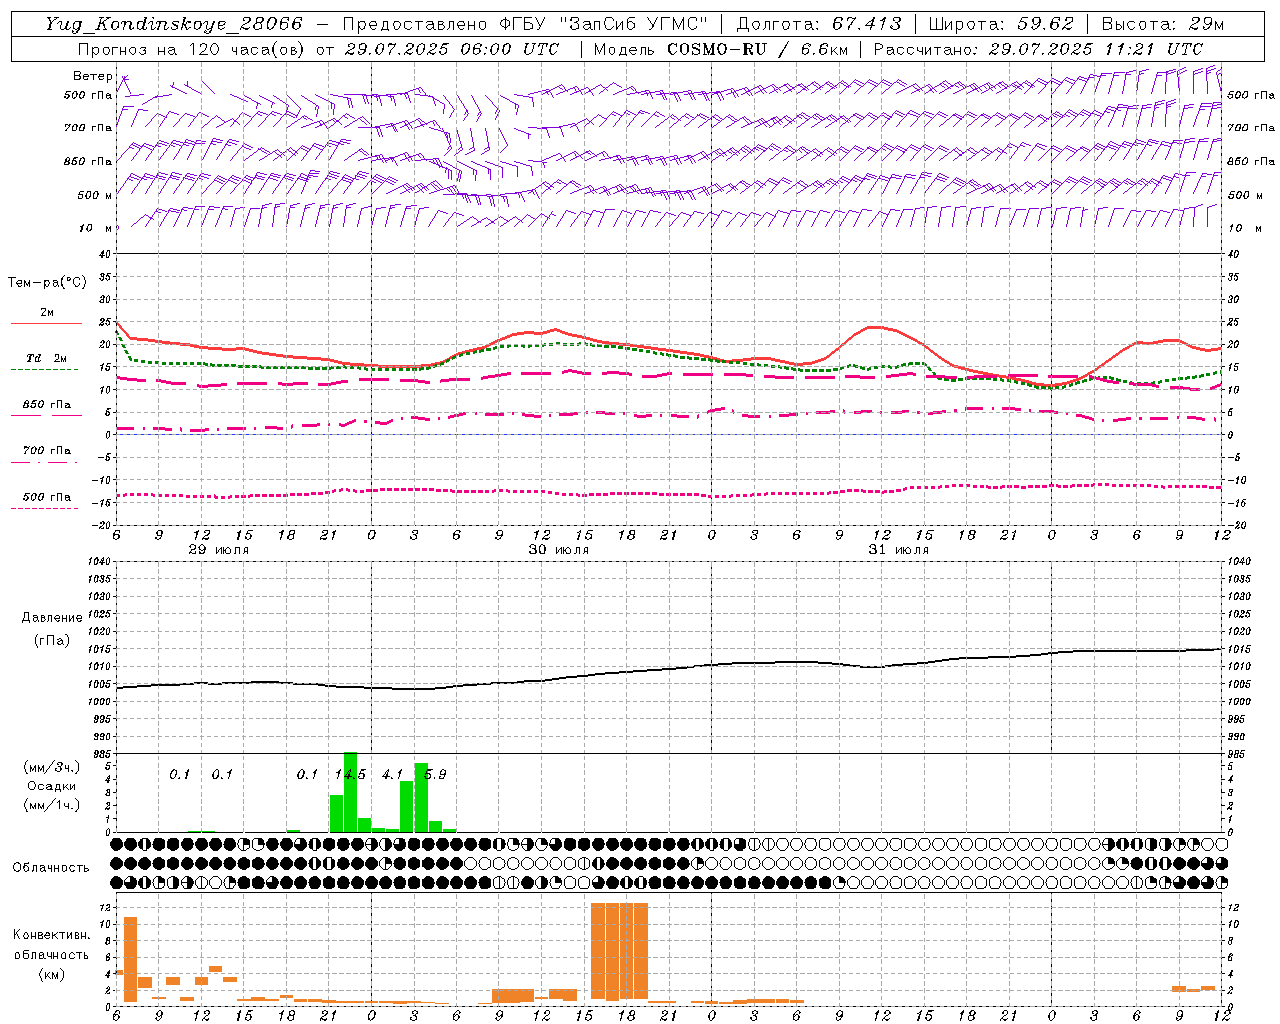1280x1024 pixels.
Task: Click the black pressure curve
Action: point(670,670)
